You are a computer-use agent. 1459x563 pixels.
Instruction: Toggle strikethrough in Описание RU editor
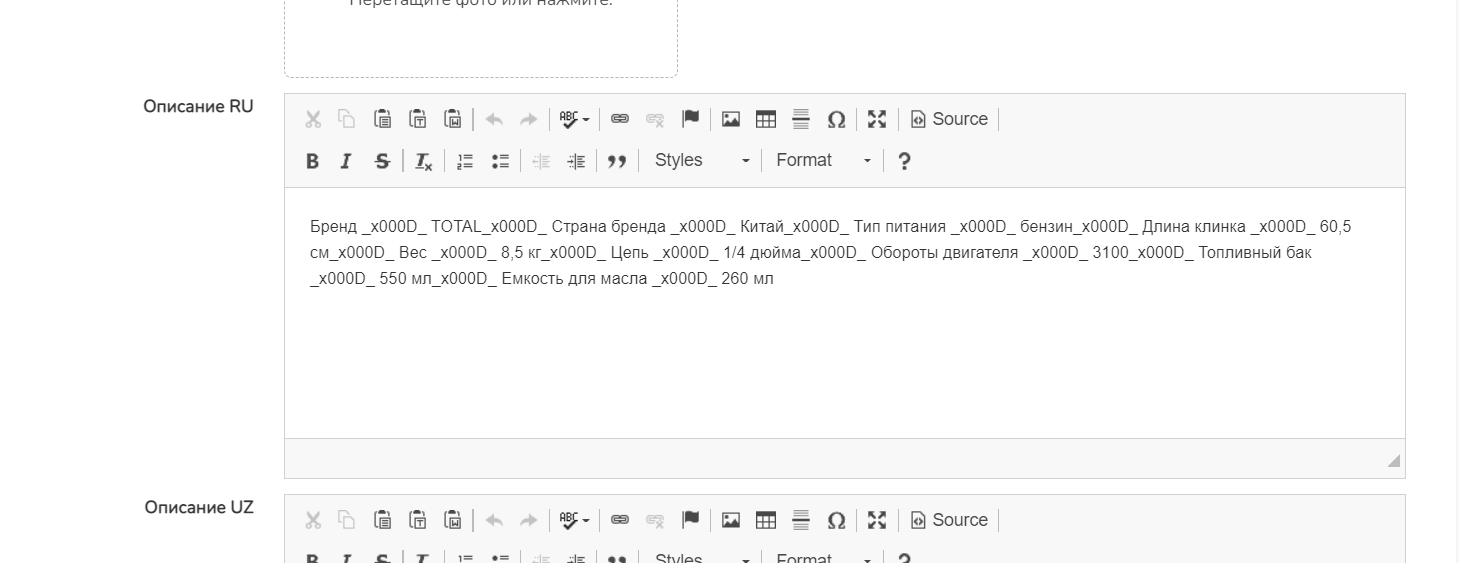(382, 161)
